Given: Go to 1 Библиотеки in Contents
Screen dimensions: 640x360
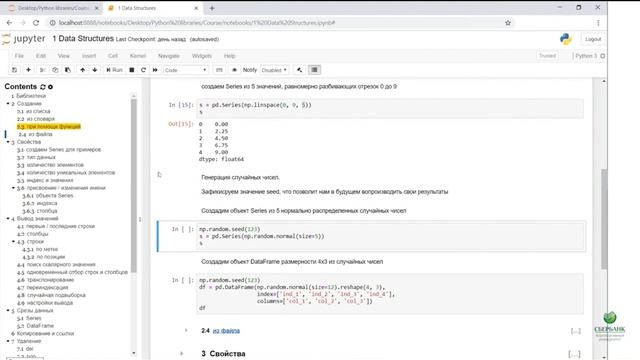Looking at the screenshot, I should click(29, 96).
